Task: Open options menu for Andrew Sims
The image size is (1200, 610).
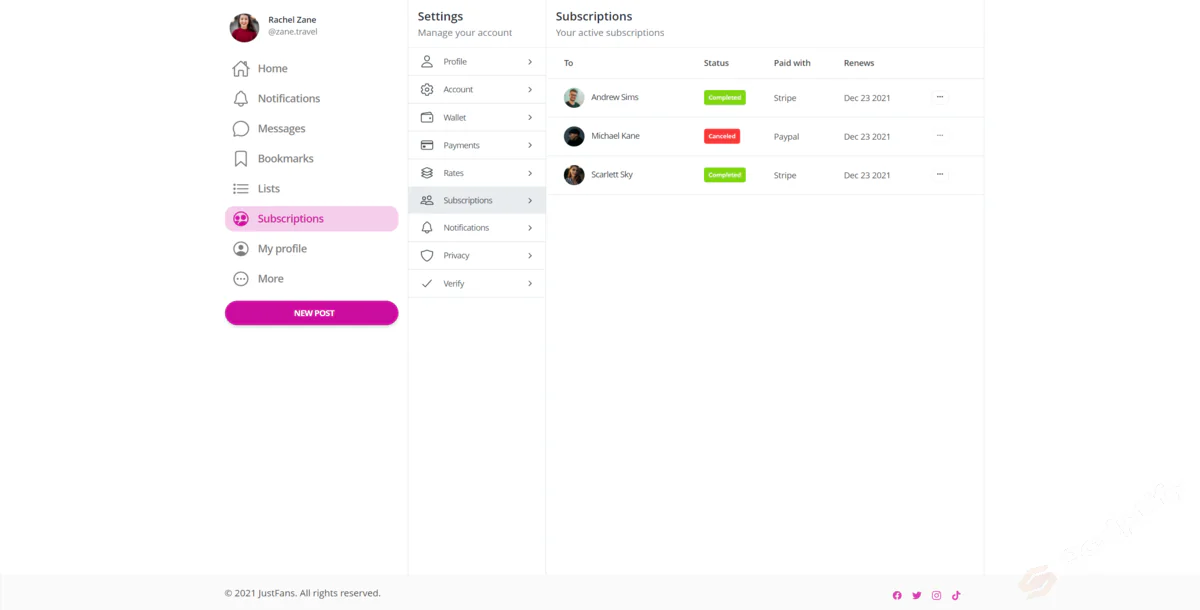Action: [939, 97]
